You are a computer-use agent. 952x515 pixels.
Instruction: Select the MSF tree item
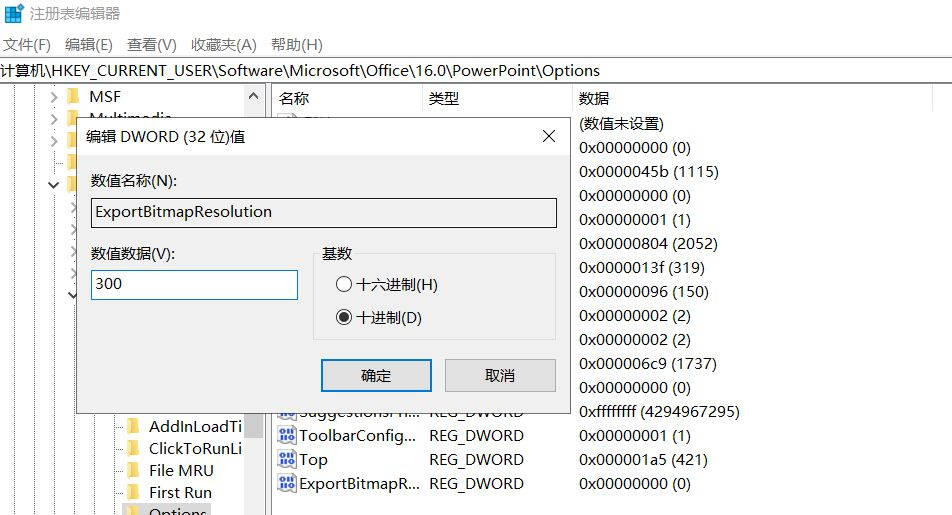[x=105, y=97]
